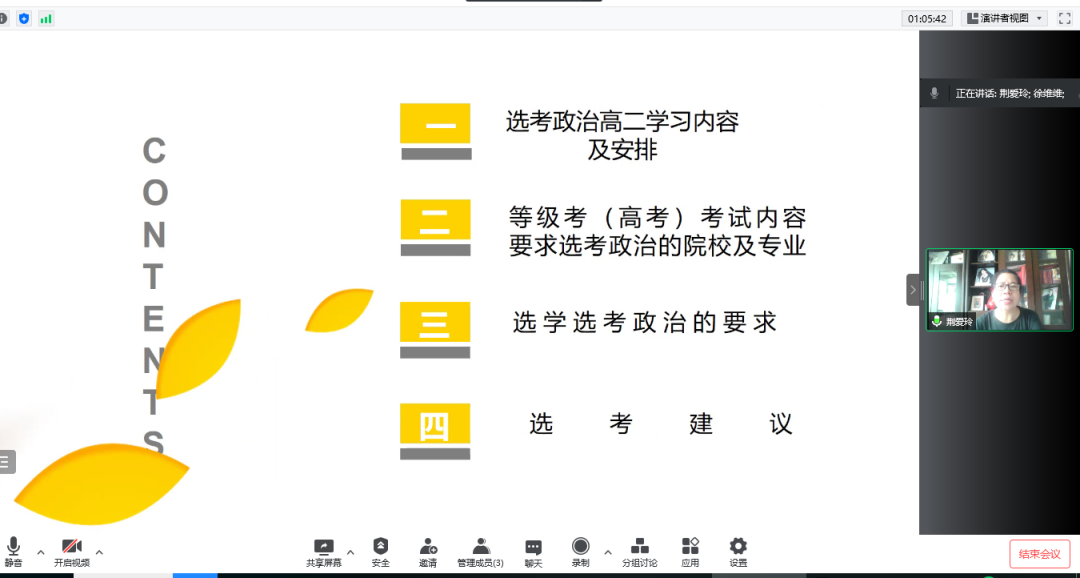
Task: Open Breakout Rooms (分组讨论)
Action: click(640, 551)
